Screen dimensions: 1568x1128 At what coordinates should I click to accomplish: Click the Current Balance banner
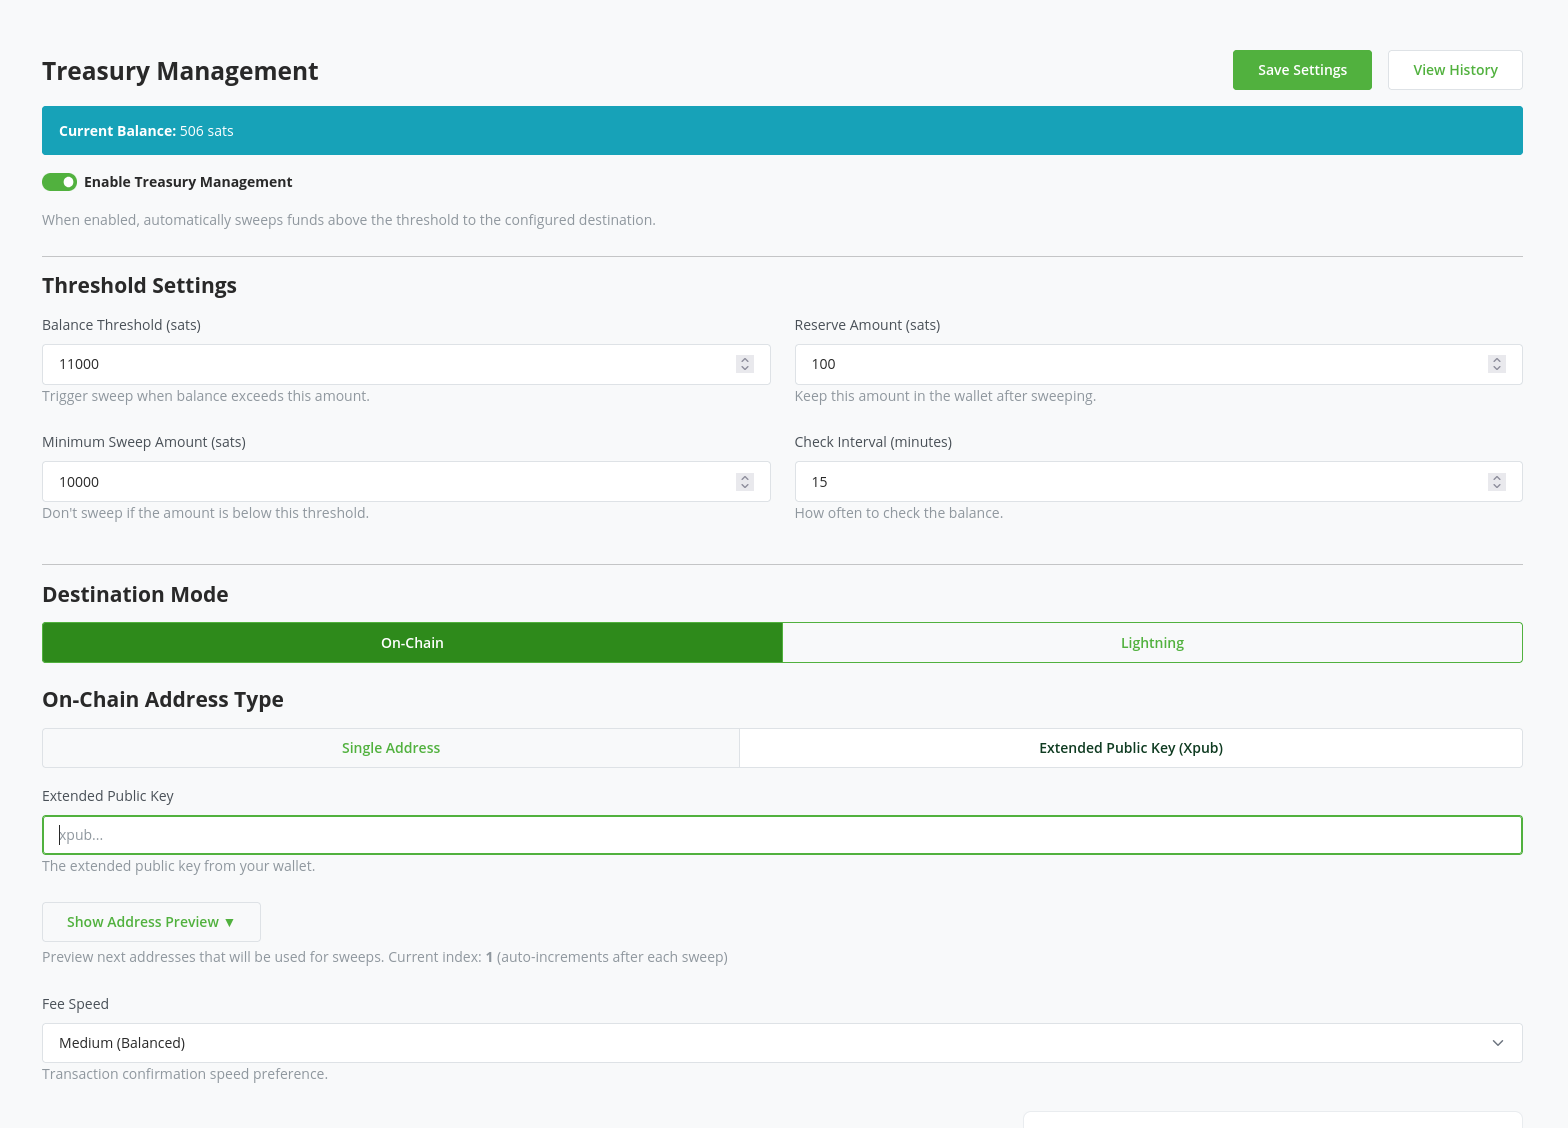[782, 131]
